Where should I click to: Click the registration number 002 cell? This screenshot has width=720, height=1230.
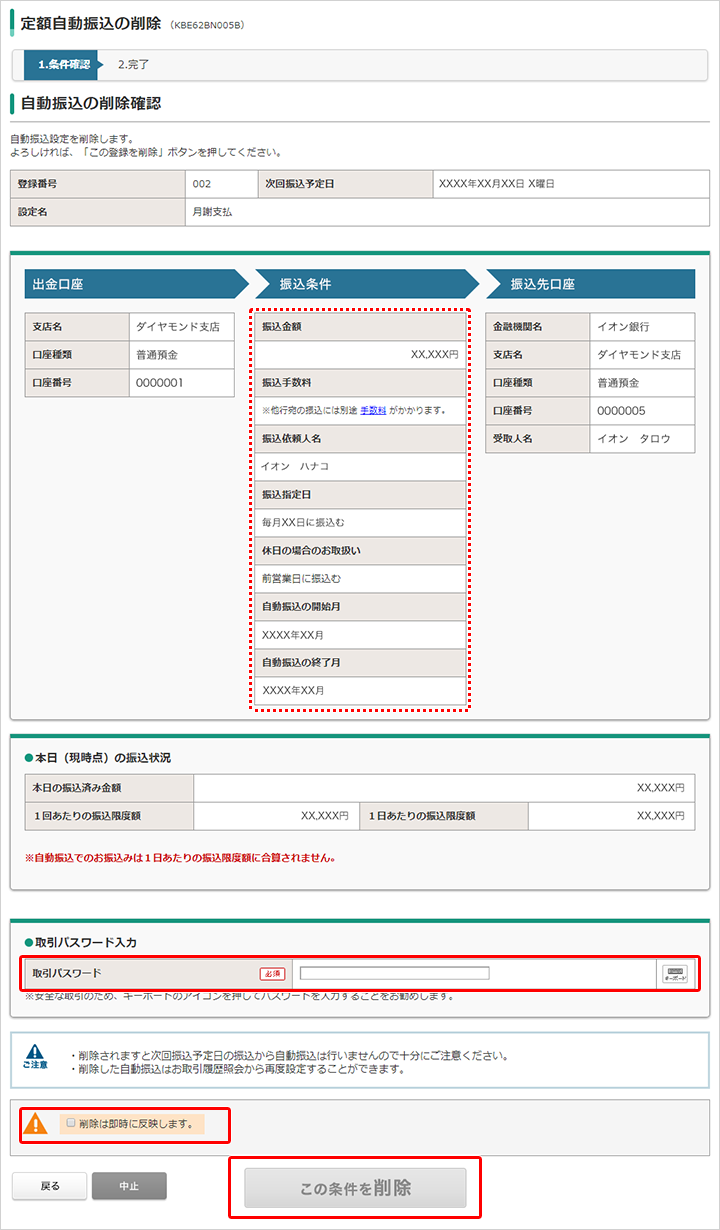coord(220,184)
